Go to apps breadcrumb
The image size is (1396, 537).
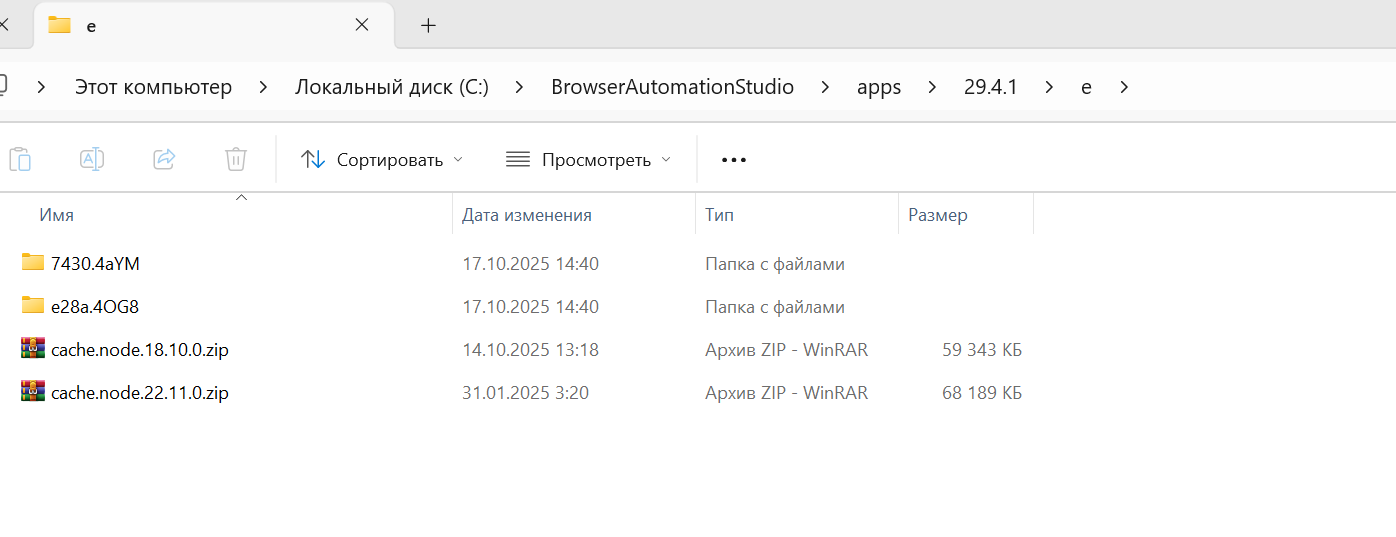pos(879,87)
